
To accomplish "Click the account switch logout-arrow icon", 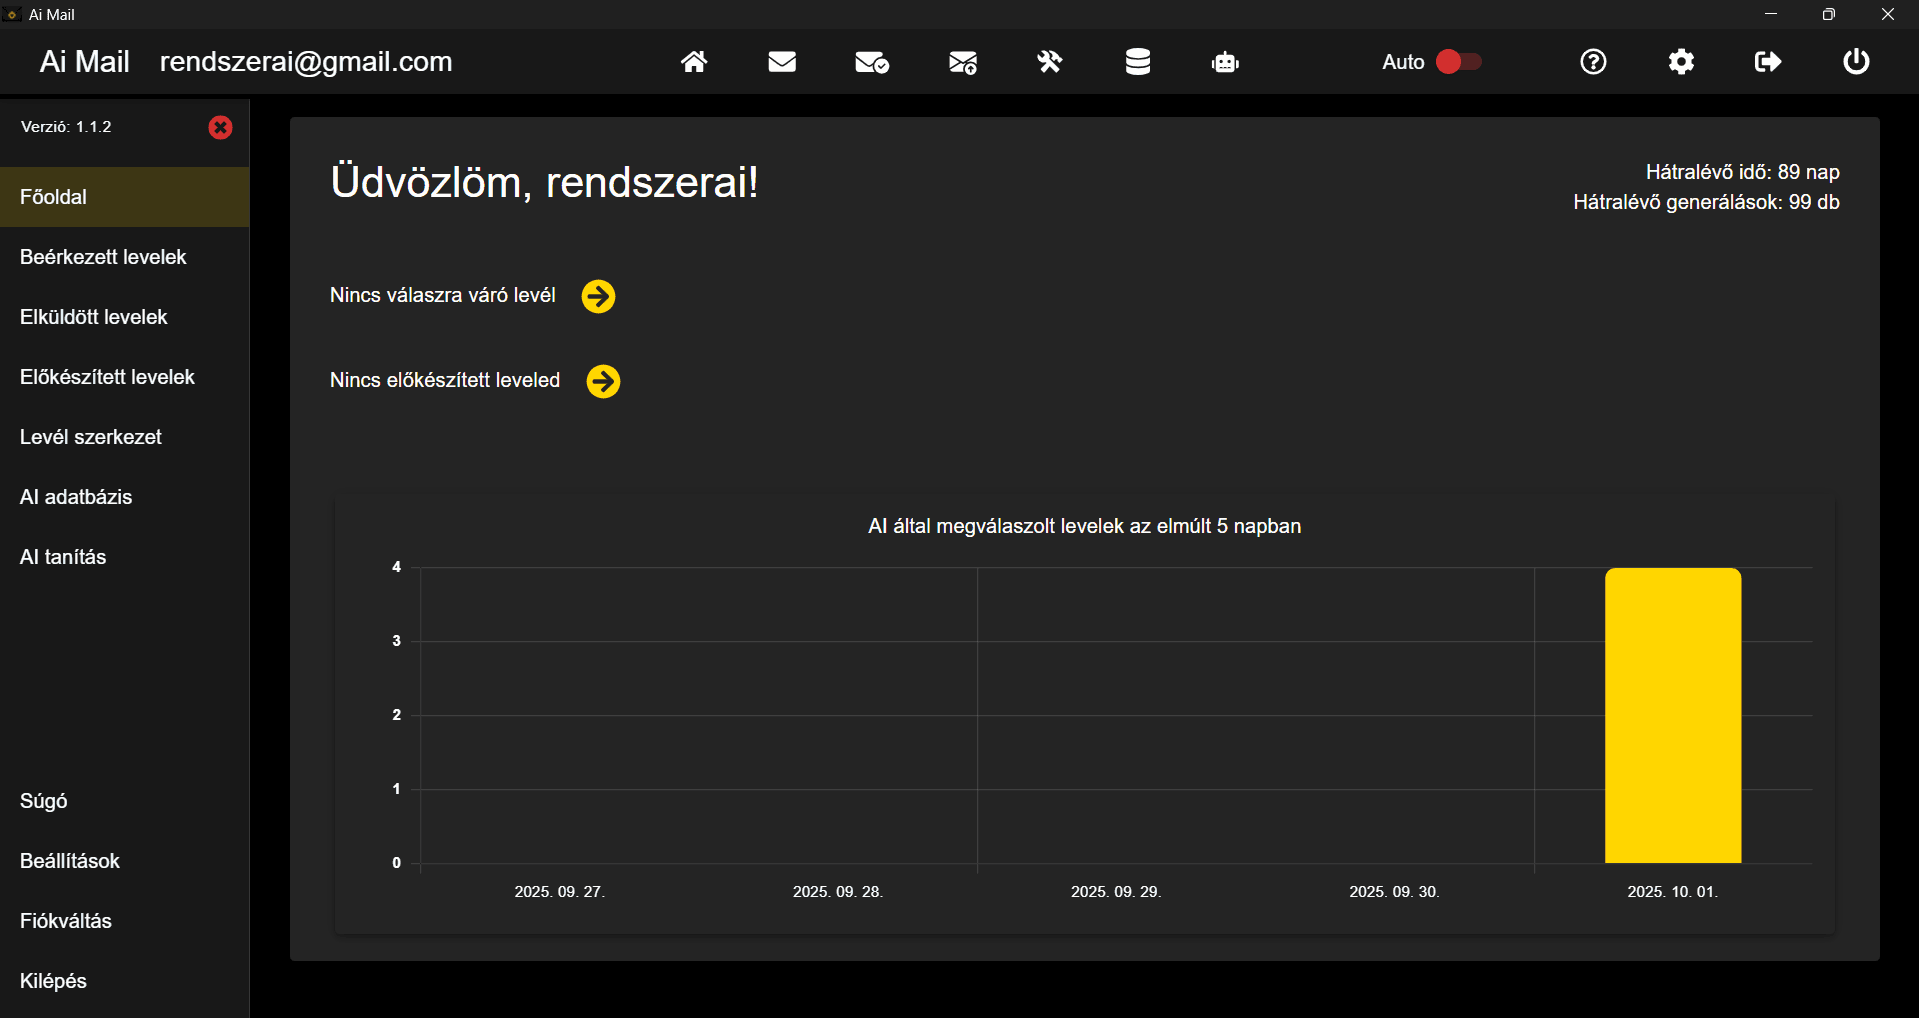I will 1768,62.
